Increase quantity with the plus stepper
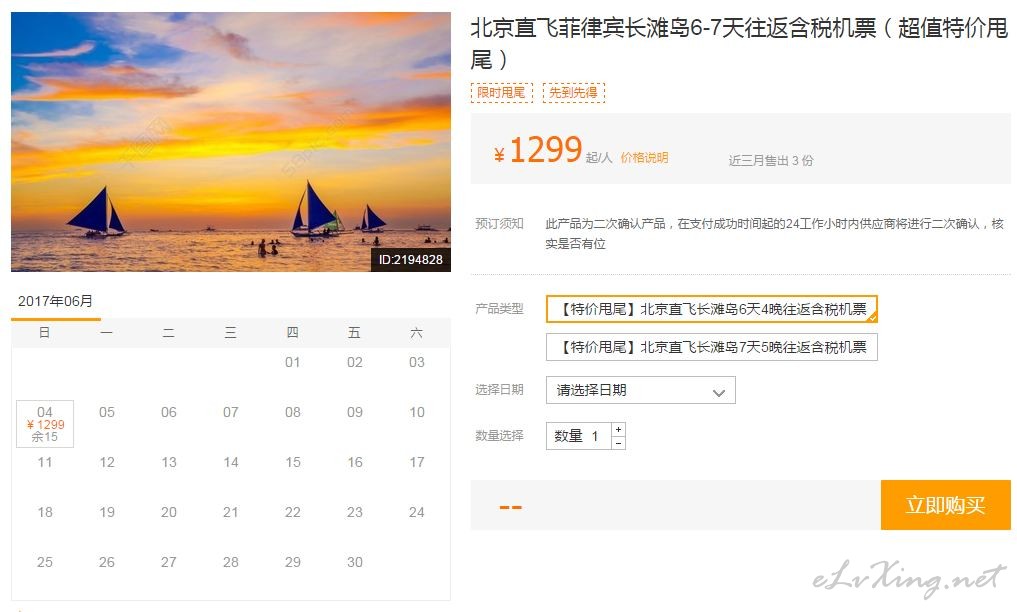Viewport: 1017px width, 612px height. [618, 429]
